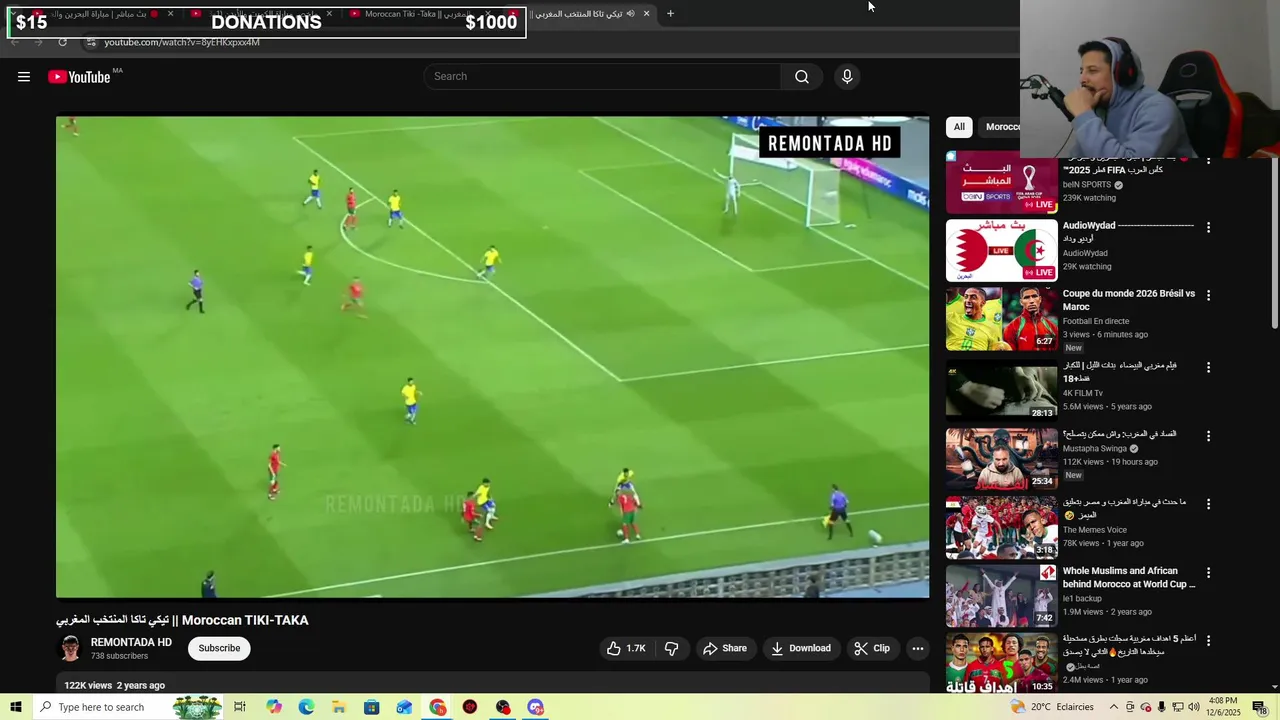
Task: Switch to Chrome on the taskbar
Action: pos(438,707)
